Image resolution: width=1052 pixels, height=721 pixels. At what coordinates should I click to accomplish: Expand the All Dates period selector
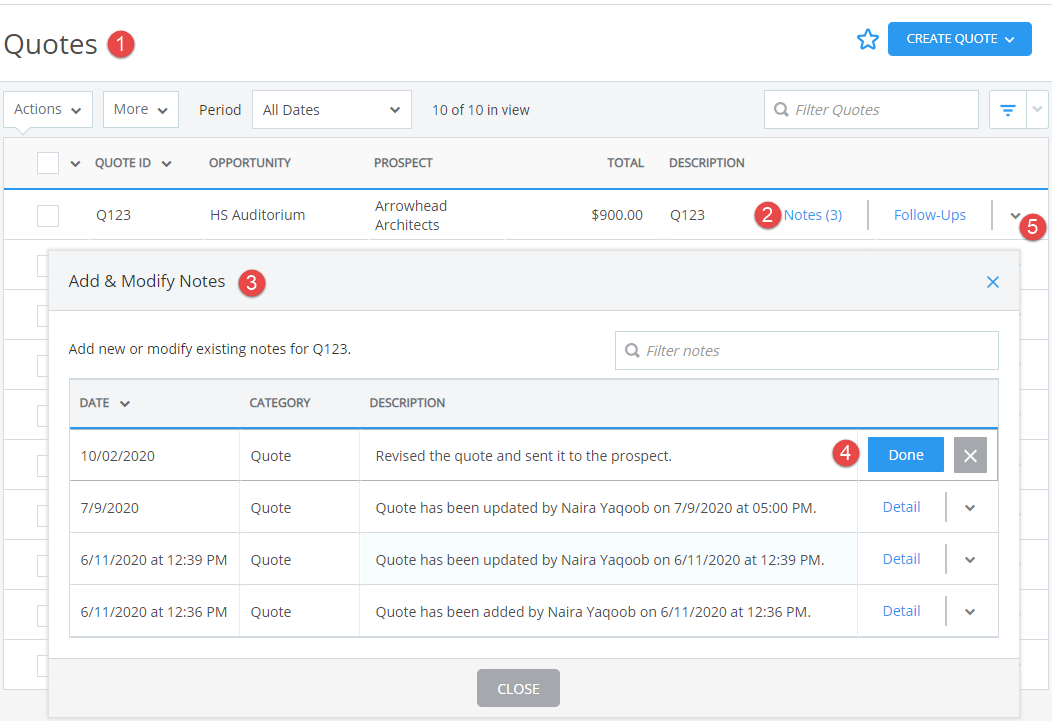click(331, 110)
